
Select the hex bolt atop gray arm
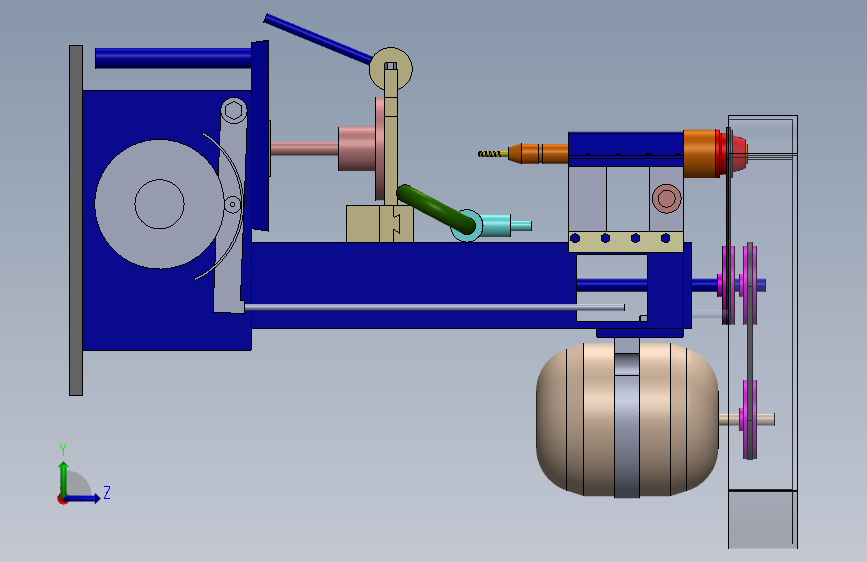234,111
